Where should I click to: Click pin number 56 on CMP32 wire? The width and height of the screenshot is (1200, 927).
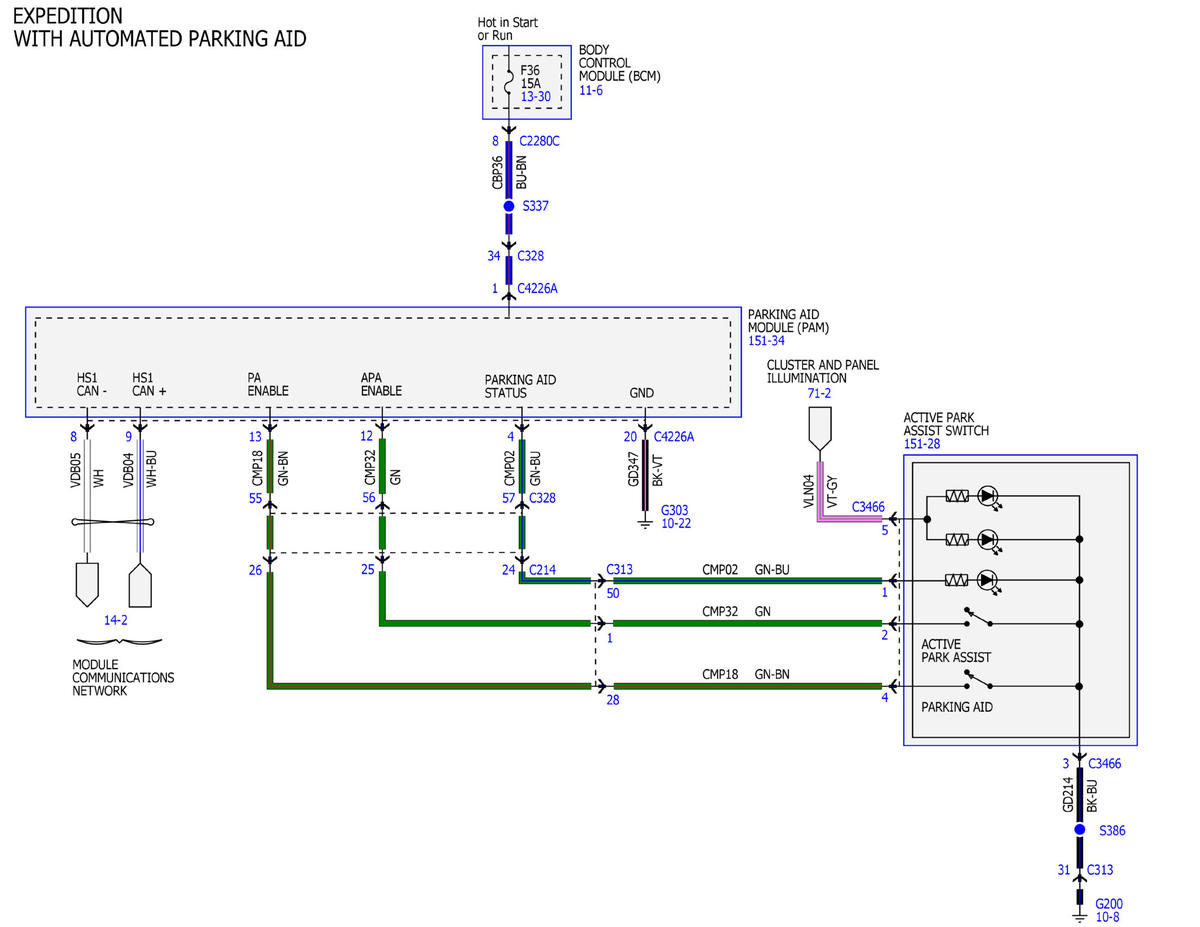(x=369, y=497)
